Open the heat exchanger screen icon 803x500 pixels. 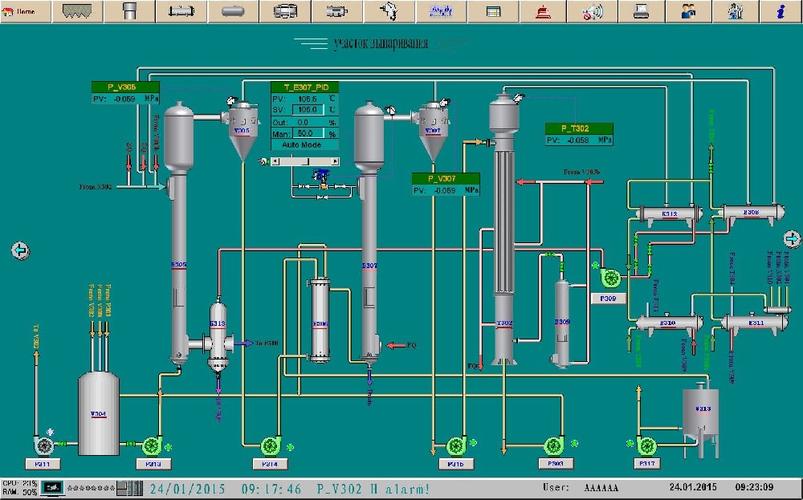click(x=181, y=11)
